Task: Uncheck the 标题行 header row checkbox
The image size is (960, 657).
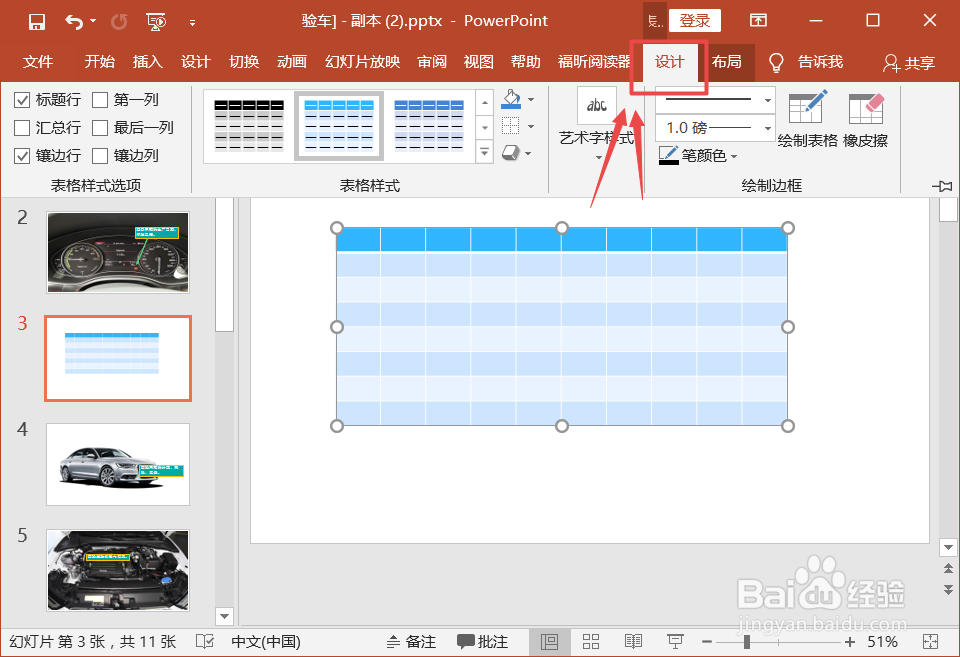Action: (22, 100)
